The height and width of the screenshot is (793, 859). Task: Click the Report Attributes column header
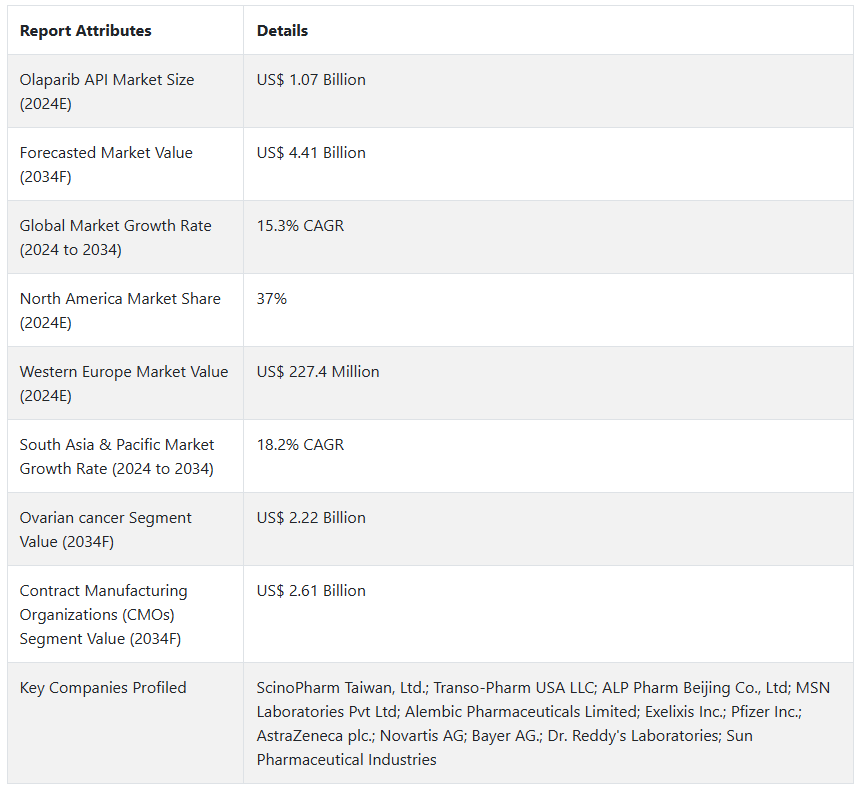coord(86,31)
